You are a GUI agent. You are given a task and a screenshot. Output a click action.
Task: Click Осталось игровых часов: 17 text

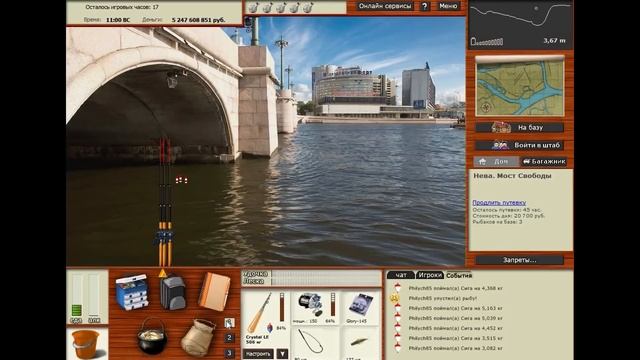coord(122,7)
